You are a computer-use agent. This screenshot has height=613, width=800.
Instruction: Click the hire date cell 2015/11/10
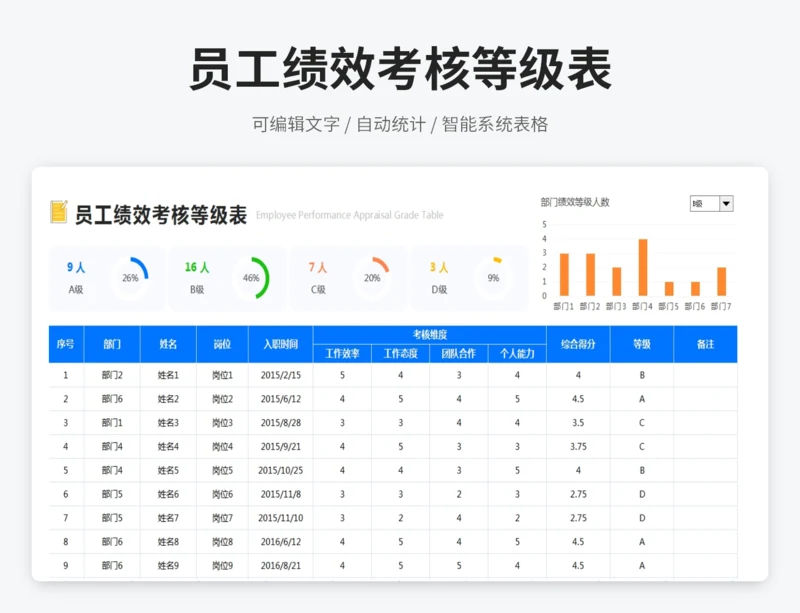[x=281, y=518]
